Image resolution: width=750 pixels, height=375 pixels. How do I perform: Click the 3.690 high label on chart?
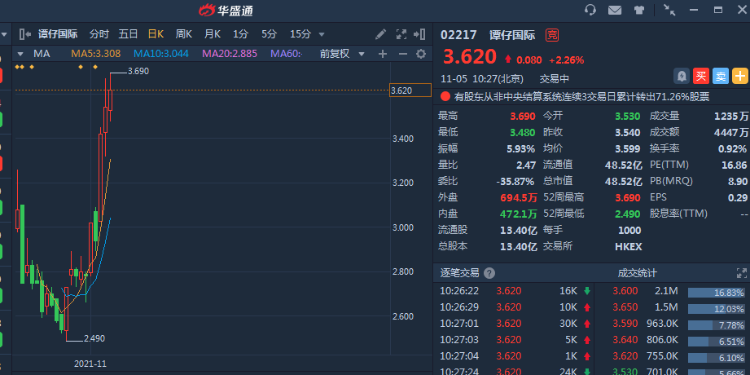click(x=138, y=71)
